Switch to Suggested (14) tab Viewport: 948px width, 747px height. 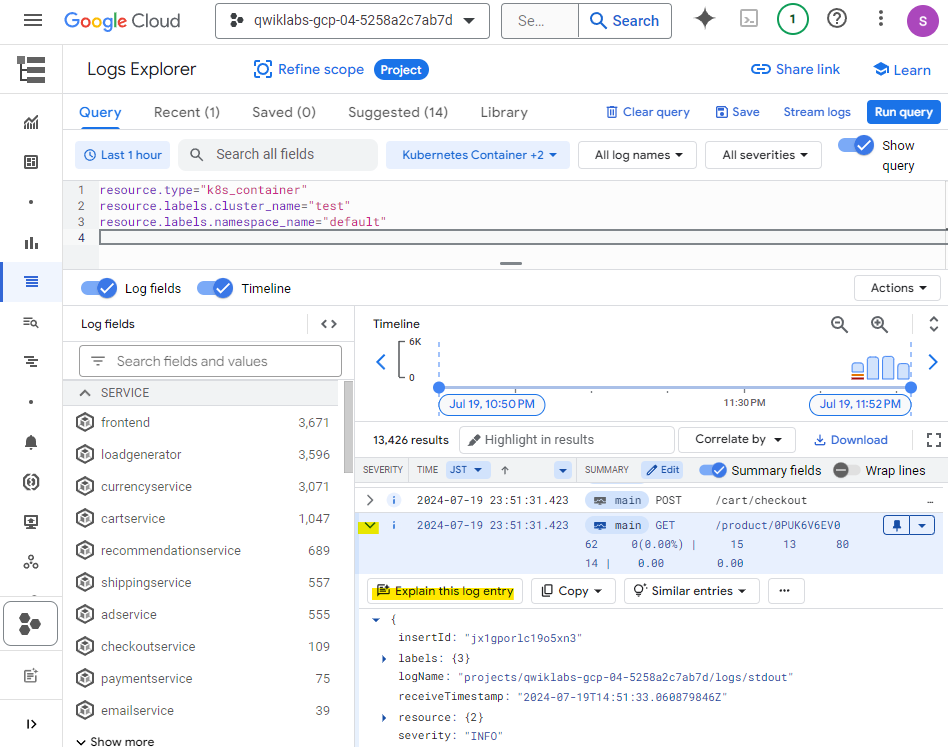coord(398,112)
